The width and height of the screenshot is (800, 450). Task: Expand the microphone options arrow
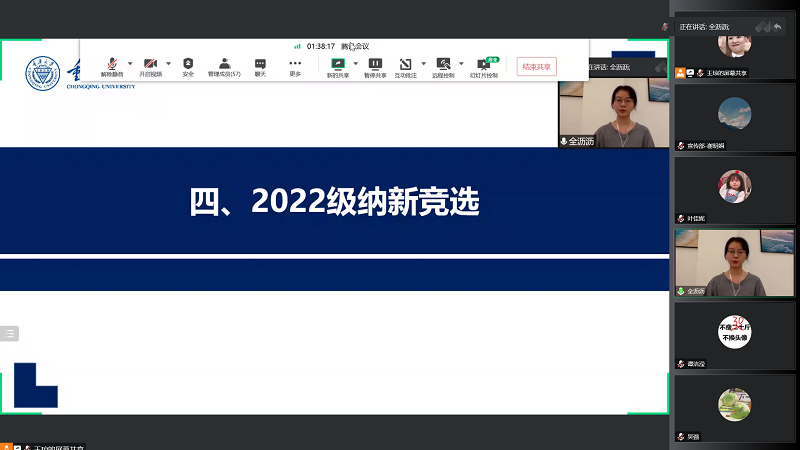(x=130, y=63)
